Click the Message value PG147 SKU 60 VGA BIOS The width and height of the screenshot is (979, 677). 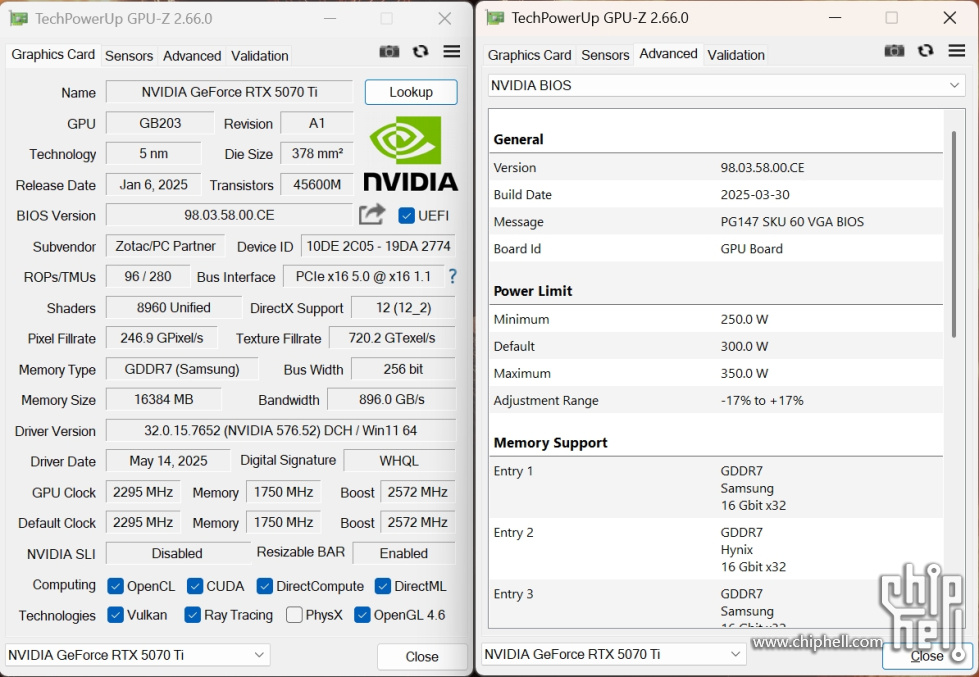click(792, 222)
